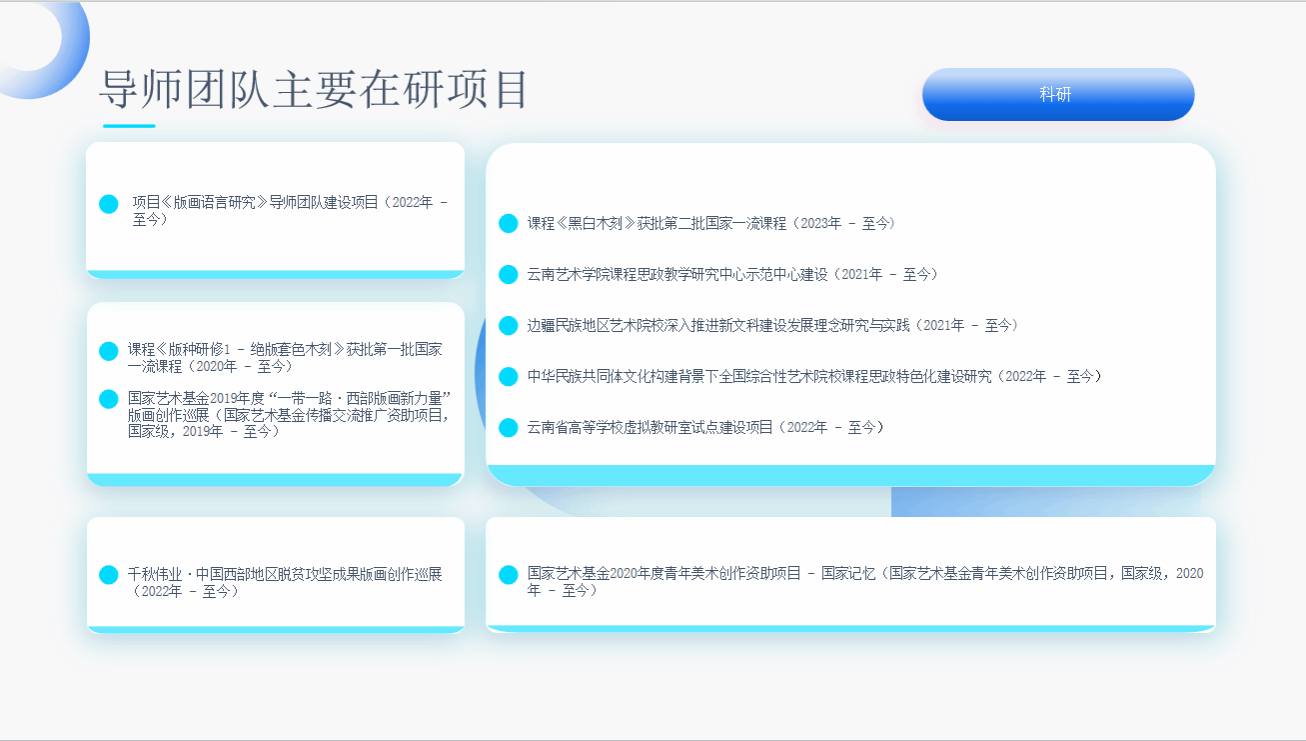This screenshot has width=1306, height=741.
Task: Click the 科研 button
Action: [x=1057, y=95]
